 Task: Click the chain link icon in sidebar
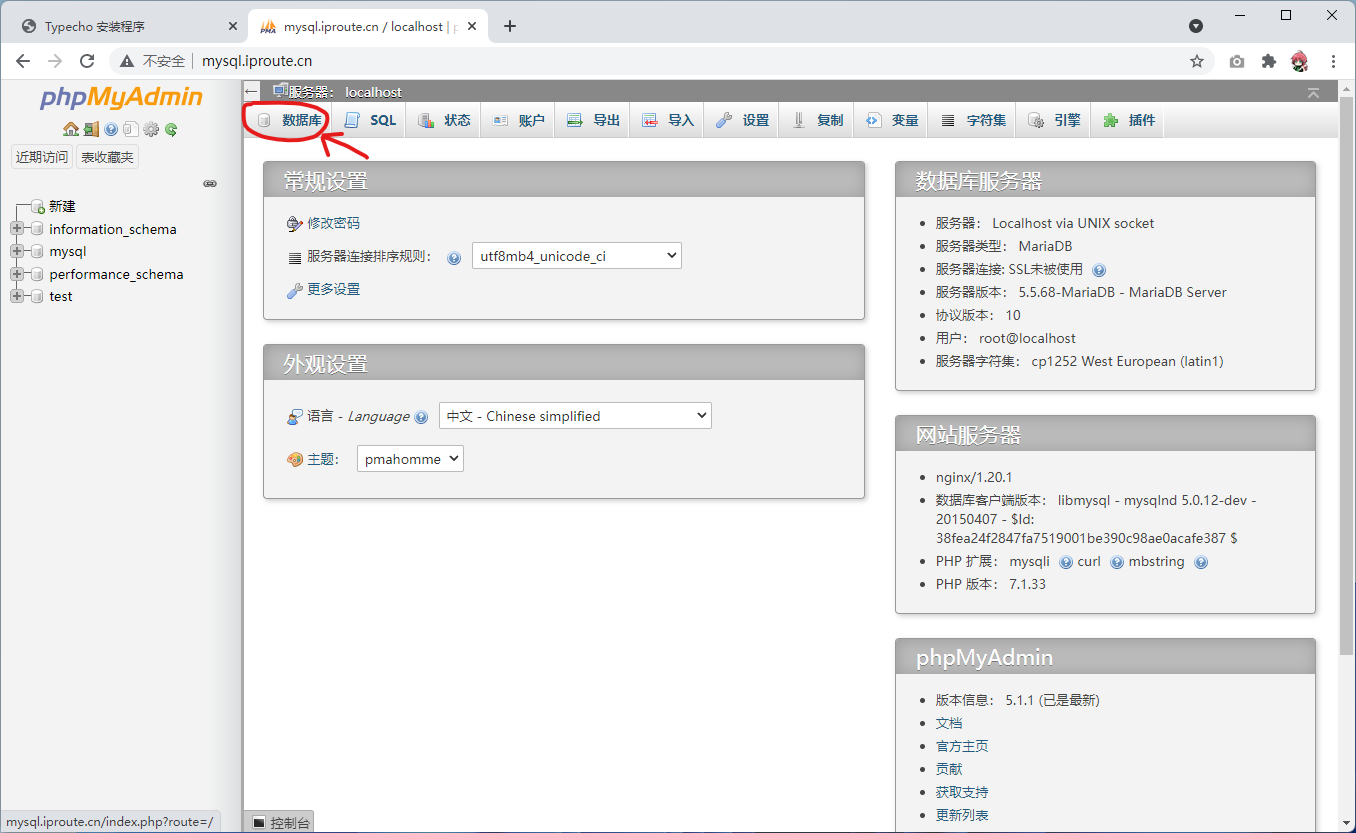pyautogui.click(x=210, y=183)
